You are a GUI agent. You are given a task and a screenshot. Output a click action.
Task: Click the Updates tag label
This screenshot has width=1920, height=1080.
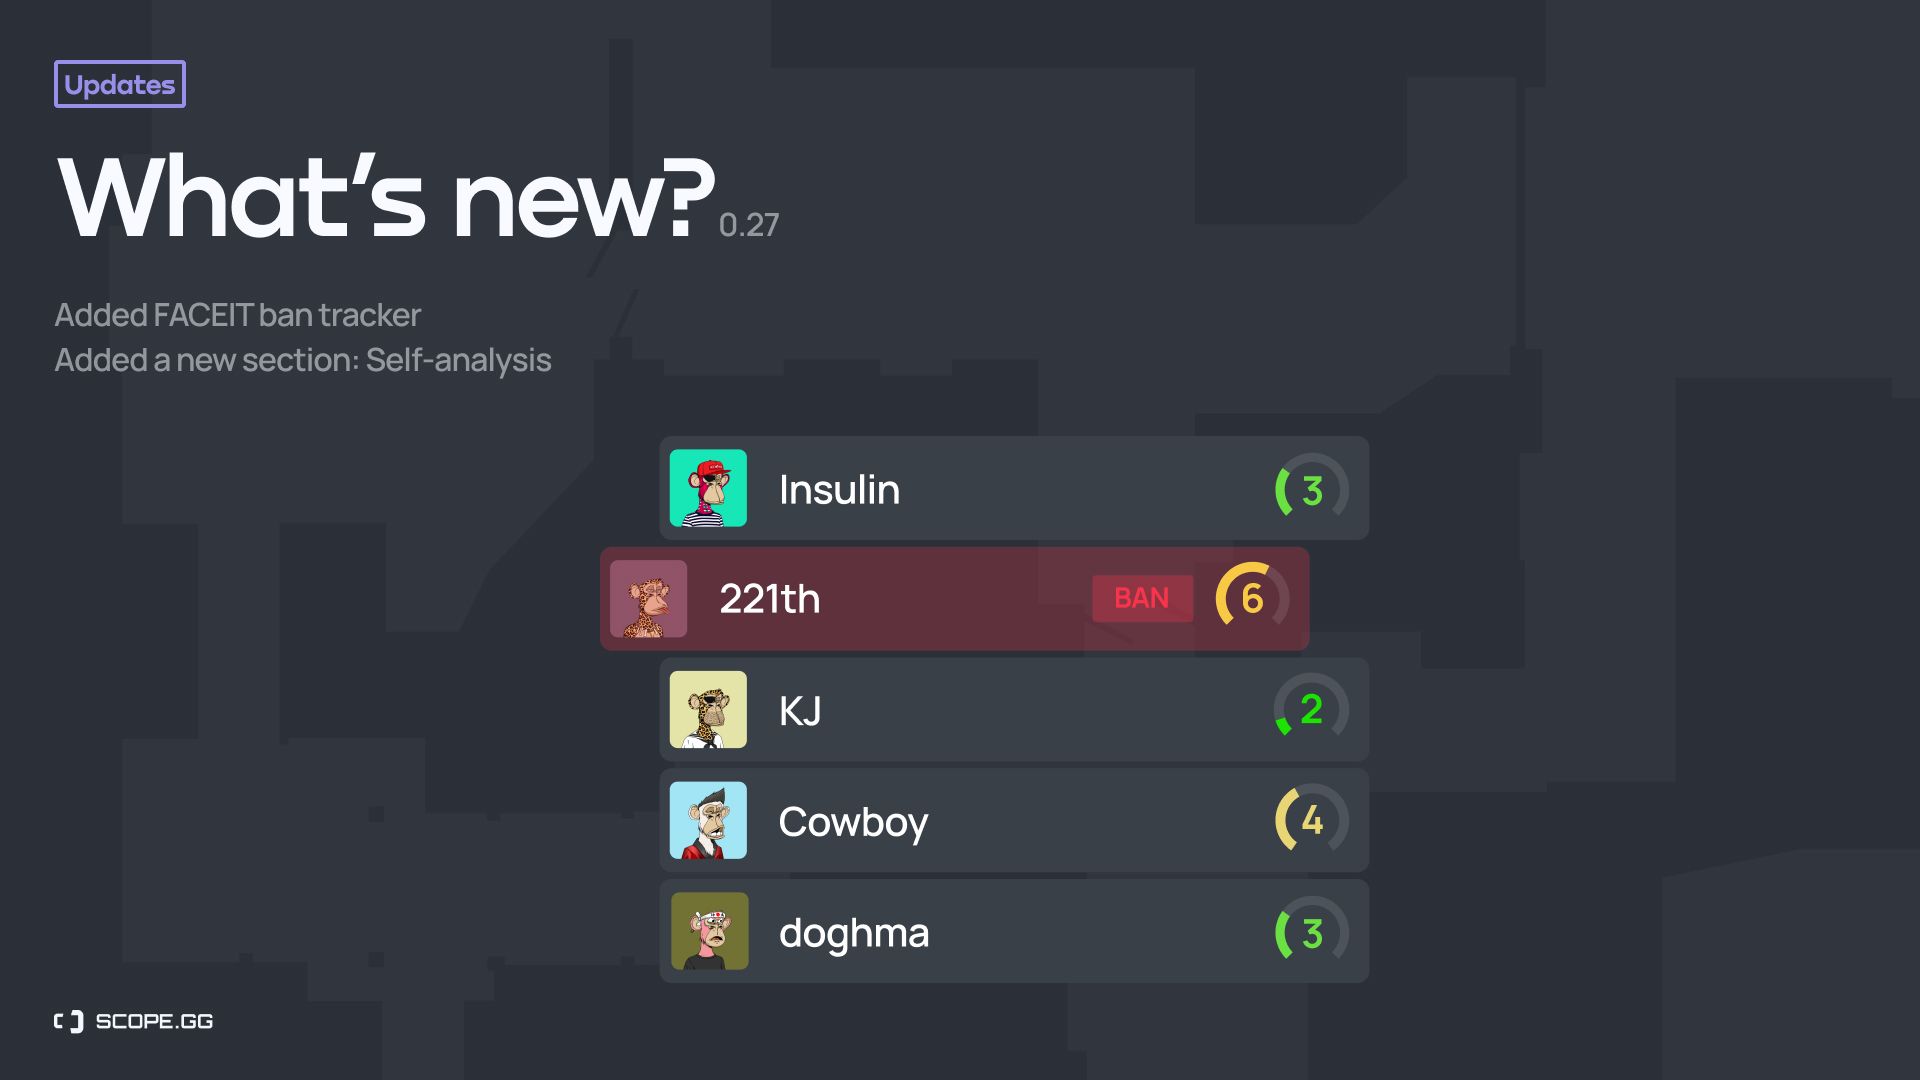pos(119,83)
